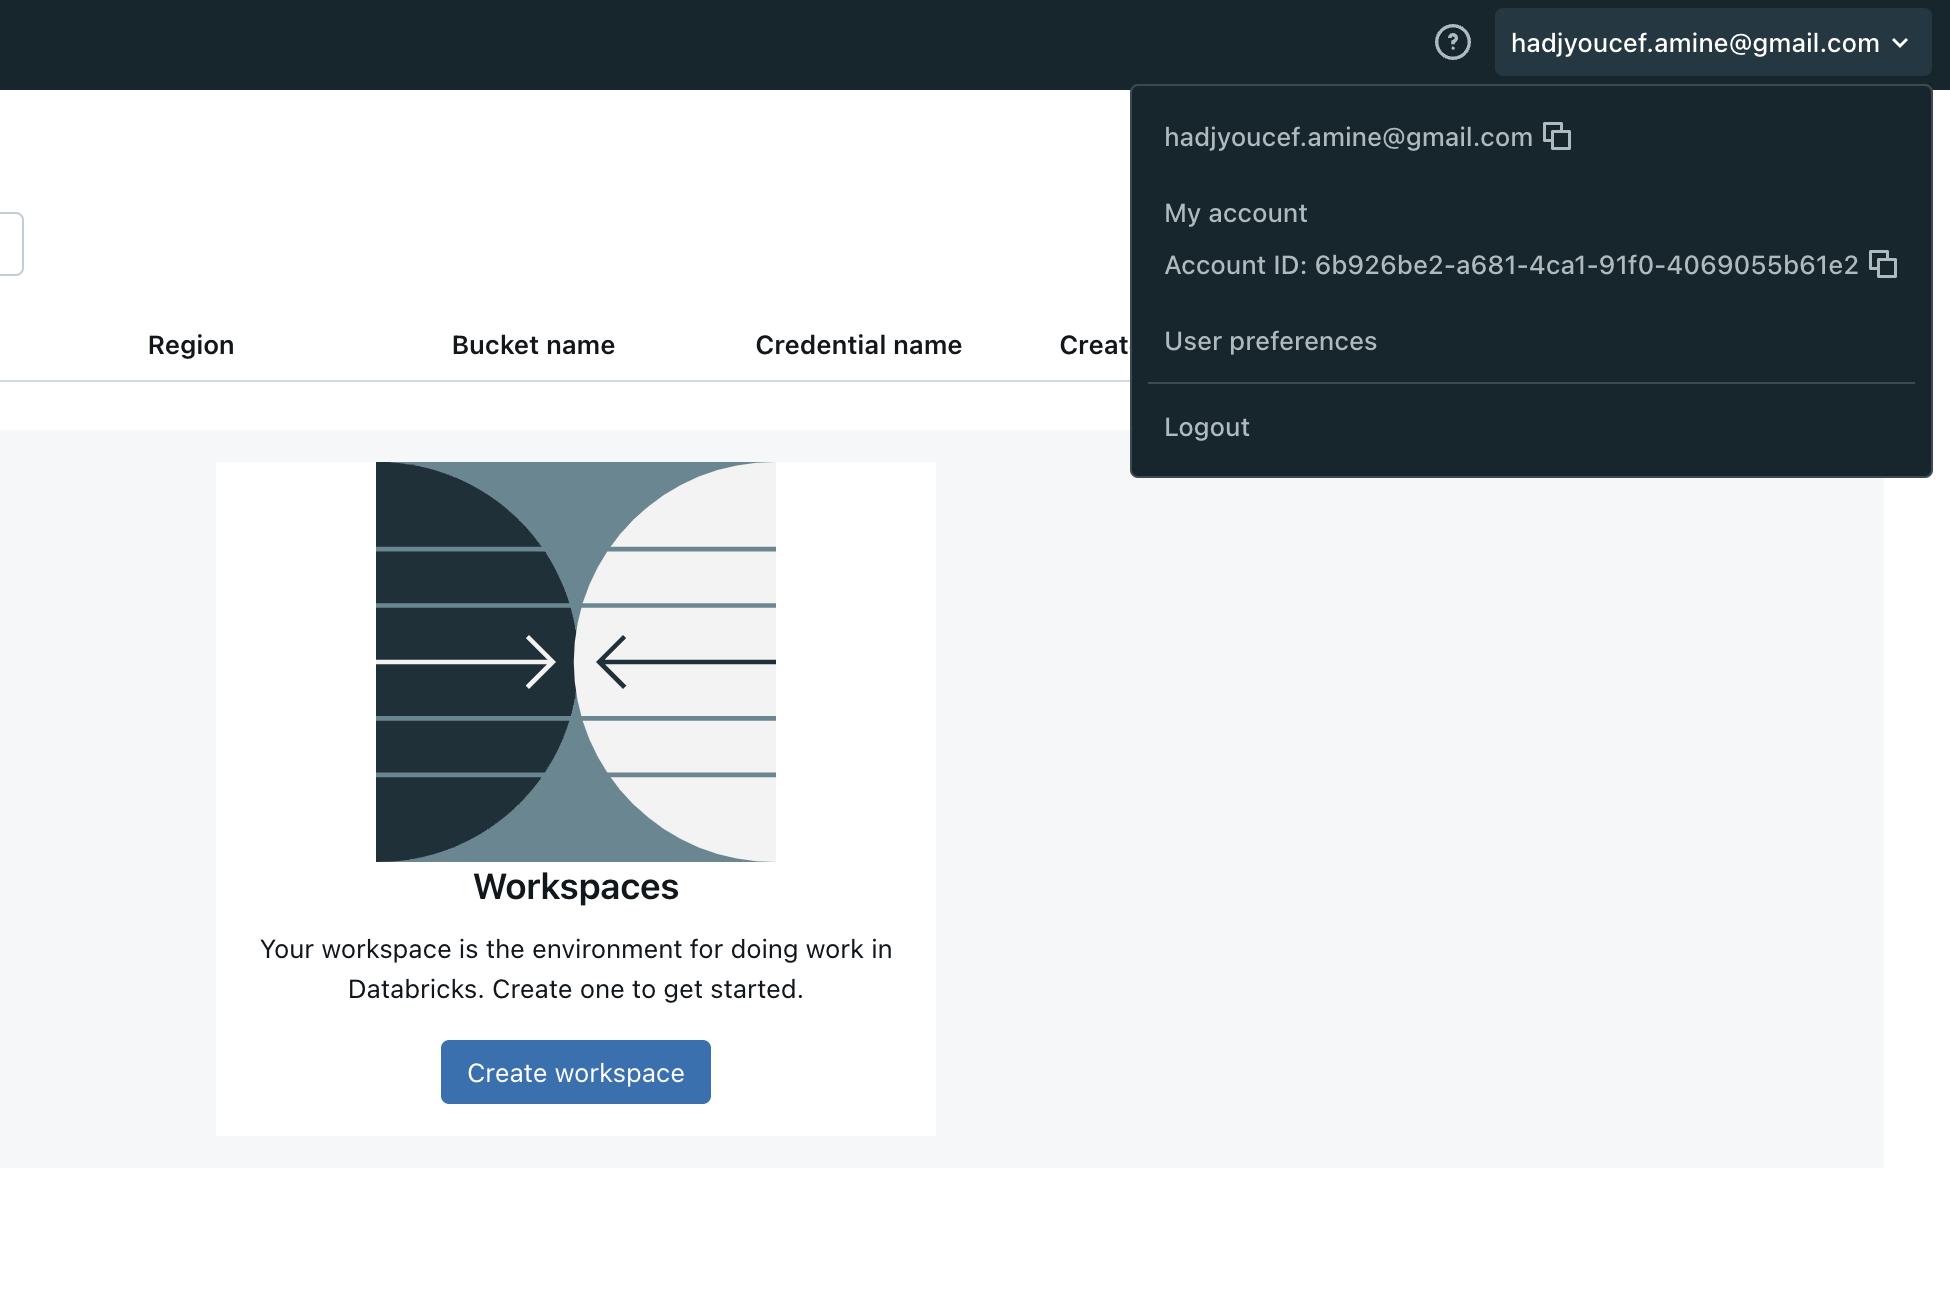Click the Create workspace button
The width and height of the screenshot is (1950, 1298).
pos(576,1072)
